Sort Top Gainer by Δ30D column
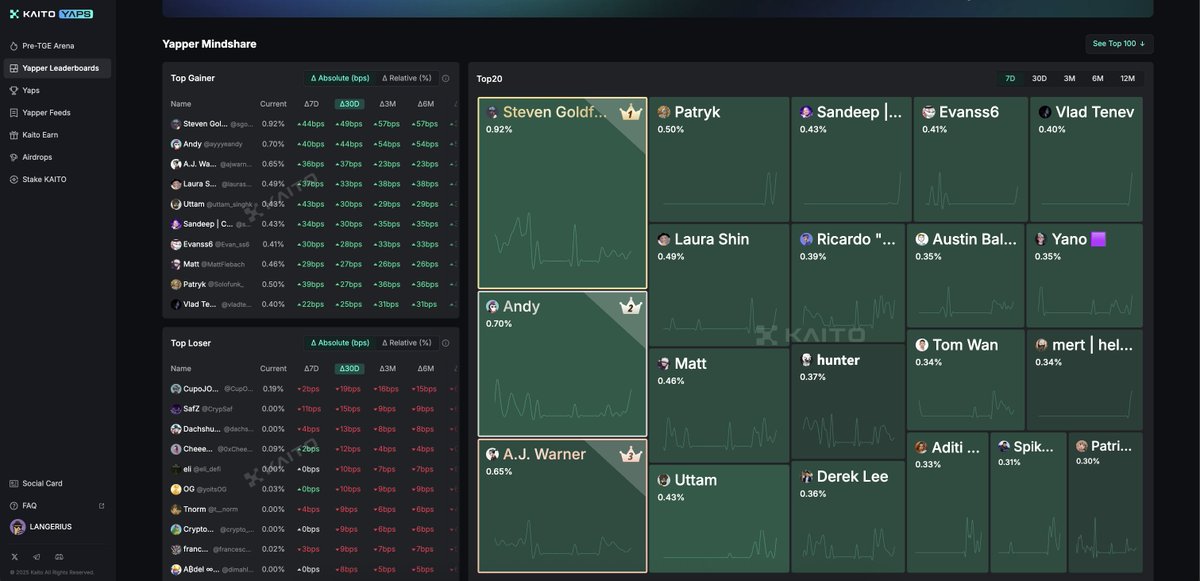 pos(349,104)
